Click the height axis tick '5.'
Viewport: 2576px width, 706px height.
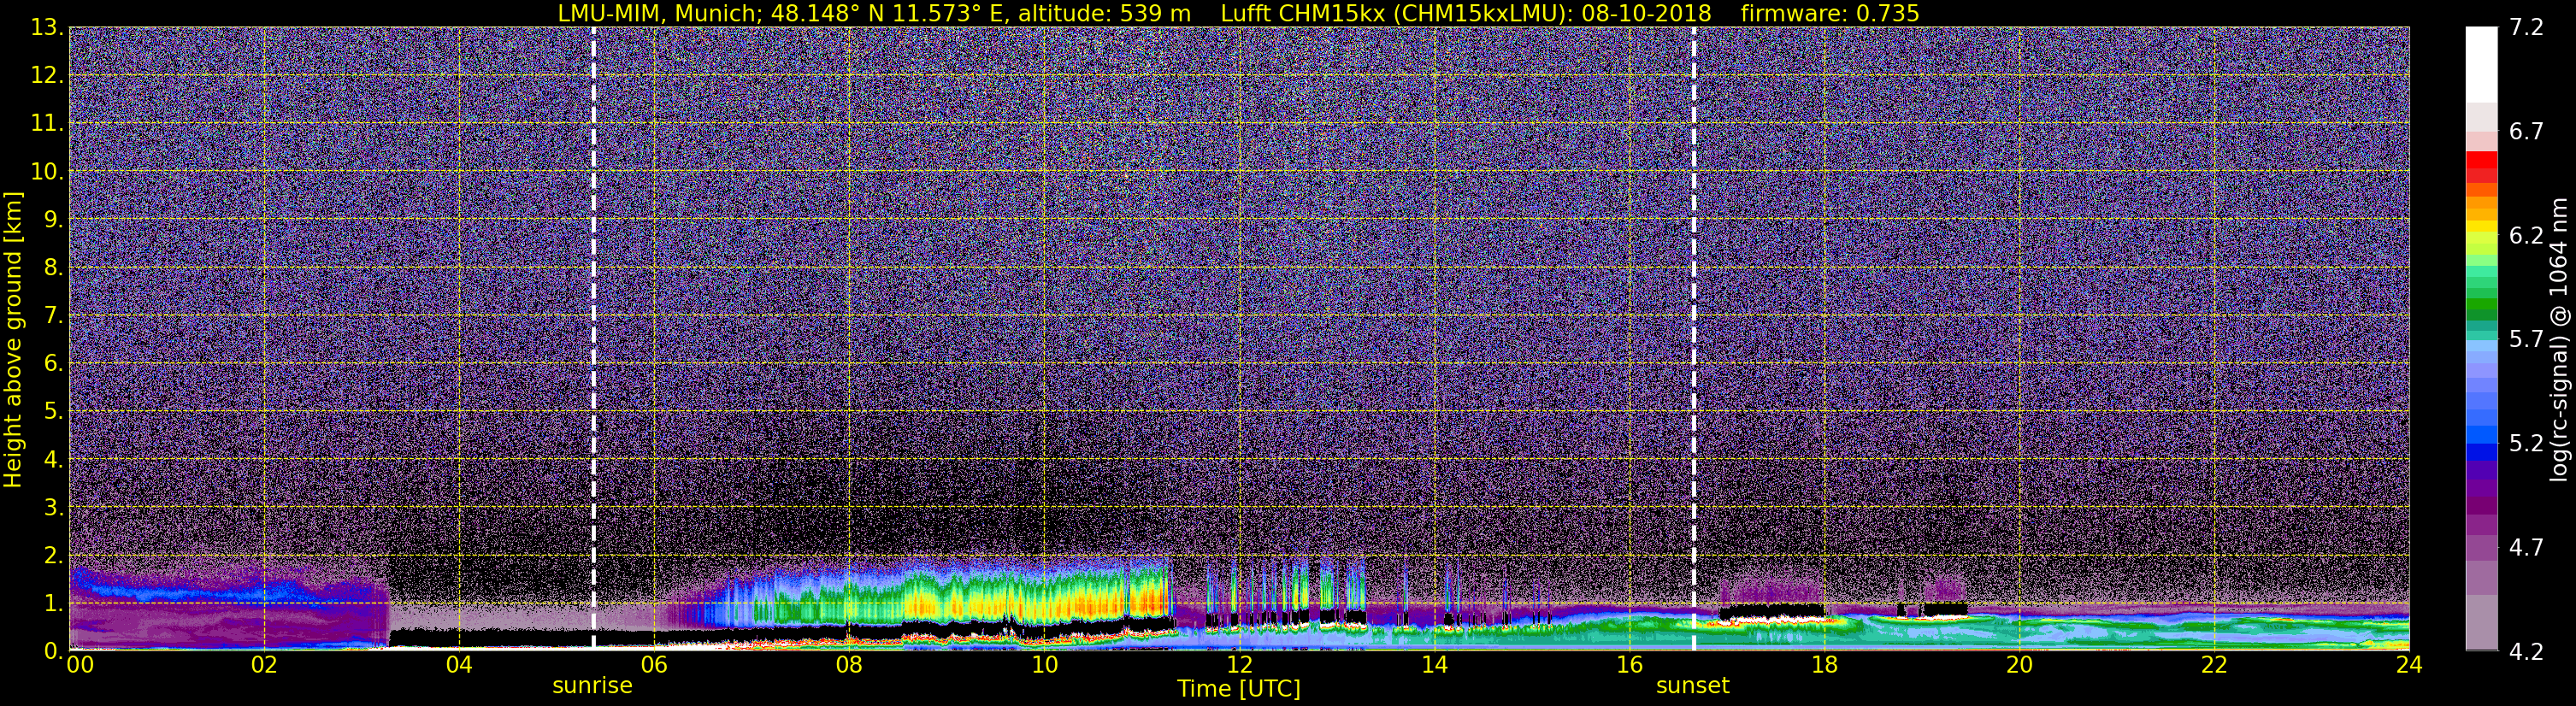pyautogui.click(x=53, y=412)
